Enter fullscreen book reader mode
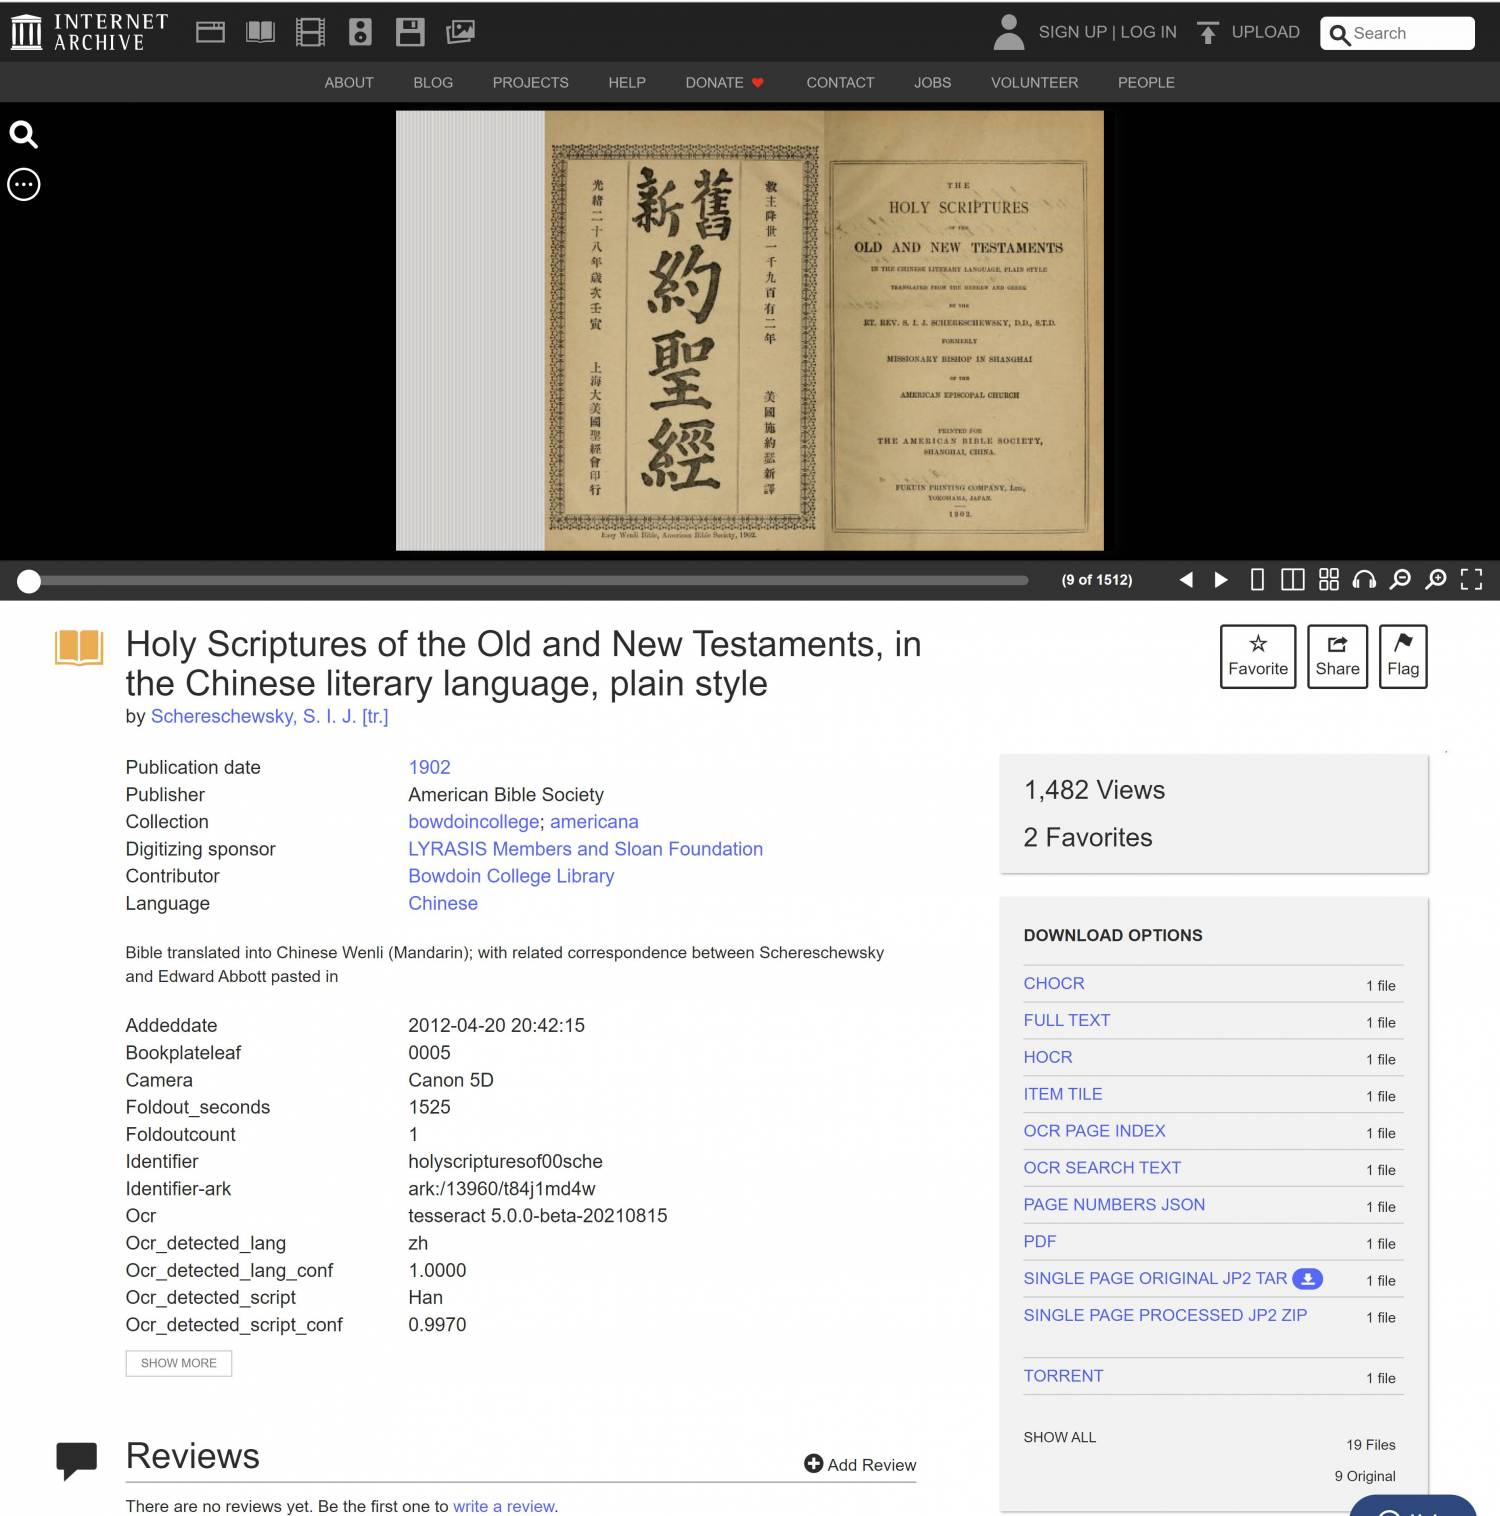The width and height of the screenshot is (1500, 1516). 1472,580
